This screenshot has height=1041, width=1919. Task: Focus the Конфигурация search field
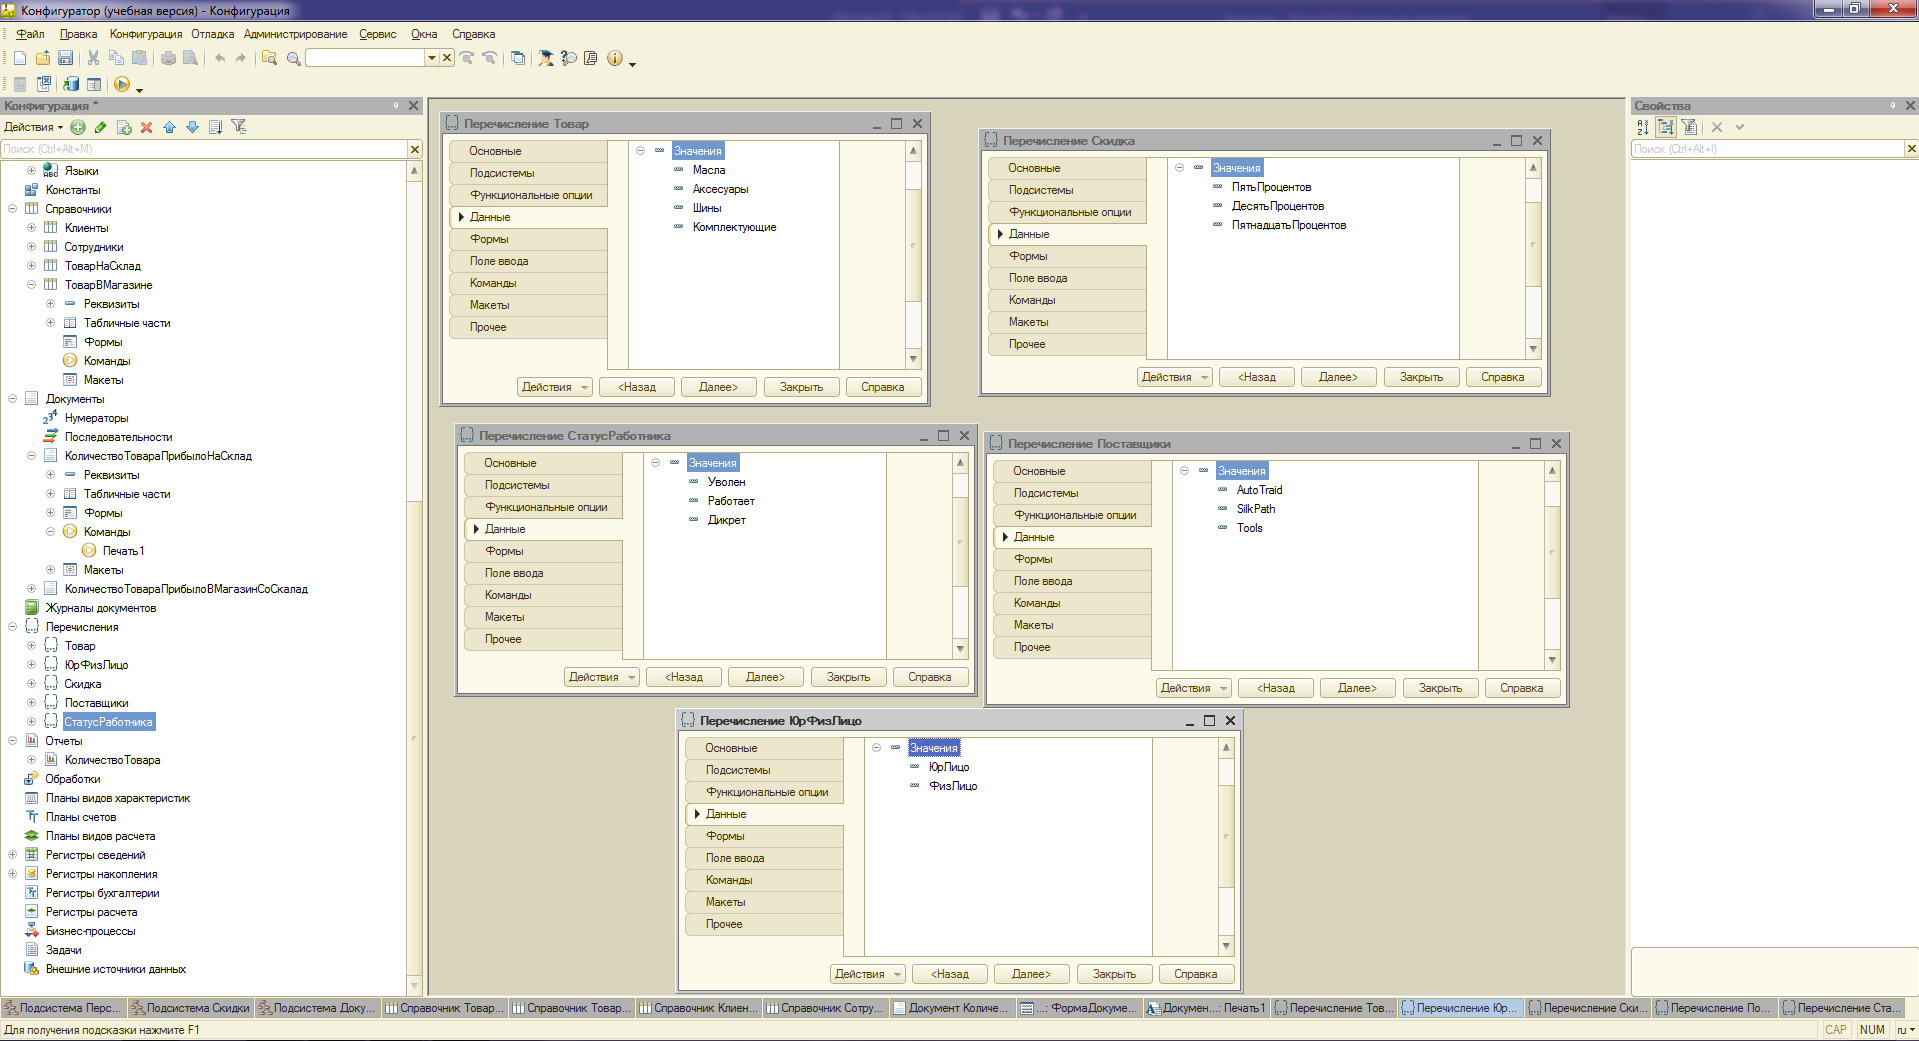(205, 149)
